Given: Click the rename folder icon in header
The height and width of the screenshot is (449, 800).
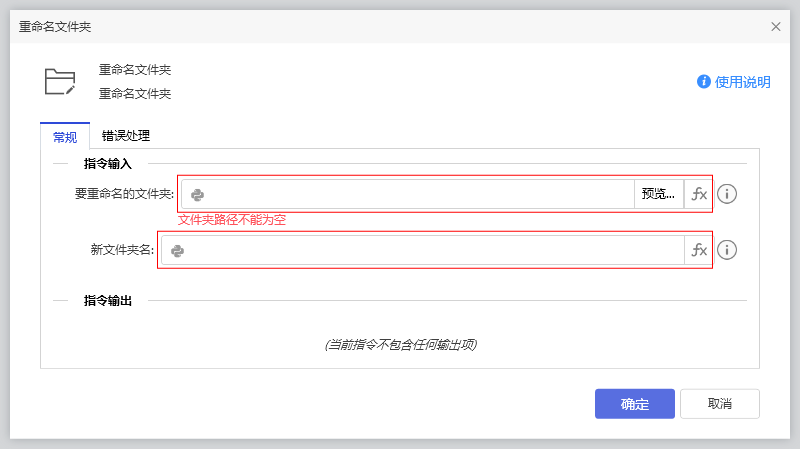Looking at the screenshot, I should tap(60, 81).
